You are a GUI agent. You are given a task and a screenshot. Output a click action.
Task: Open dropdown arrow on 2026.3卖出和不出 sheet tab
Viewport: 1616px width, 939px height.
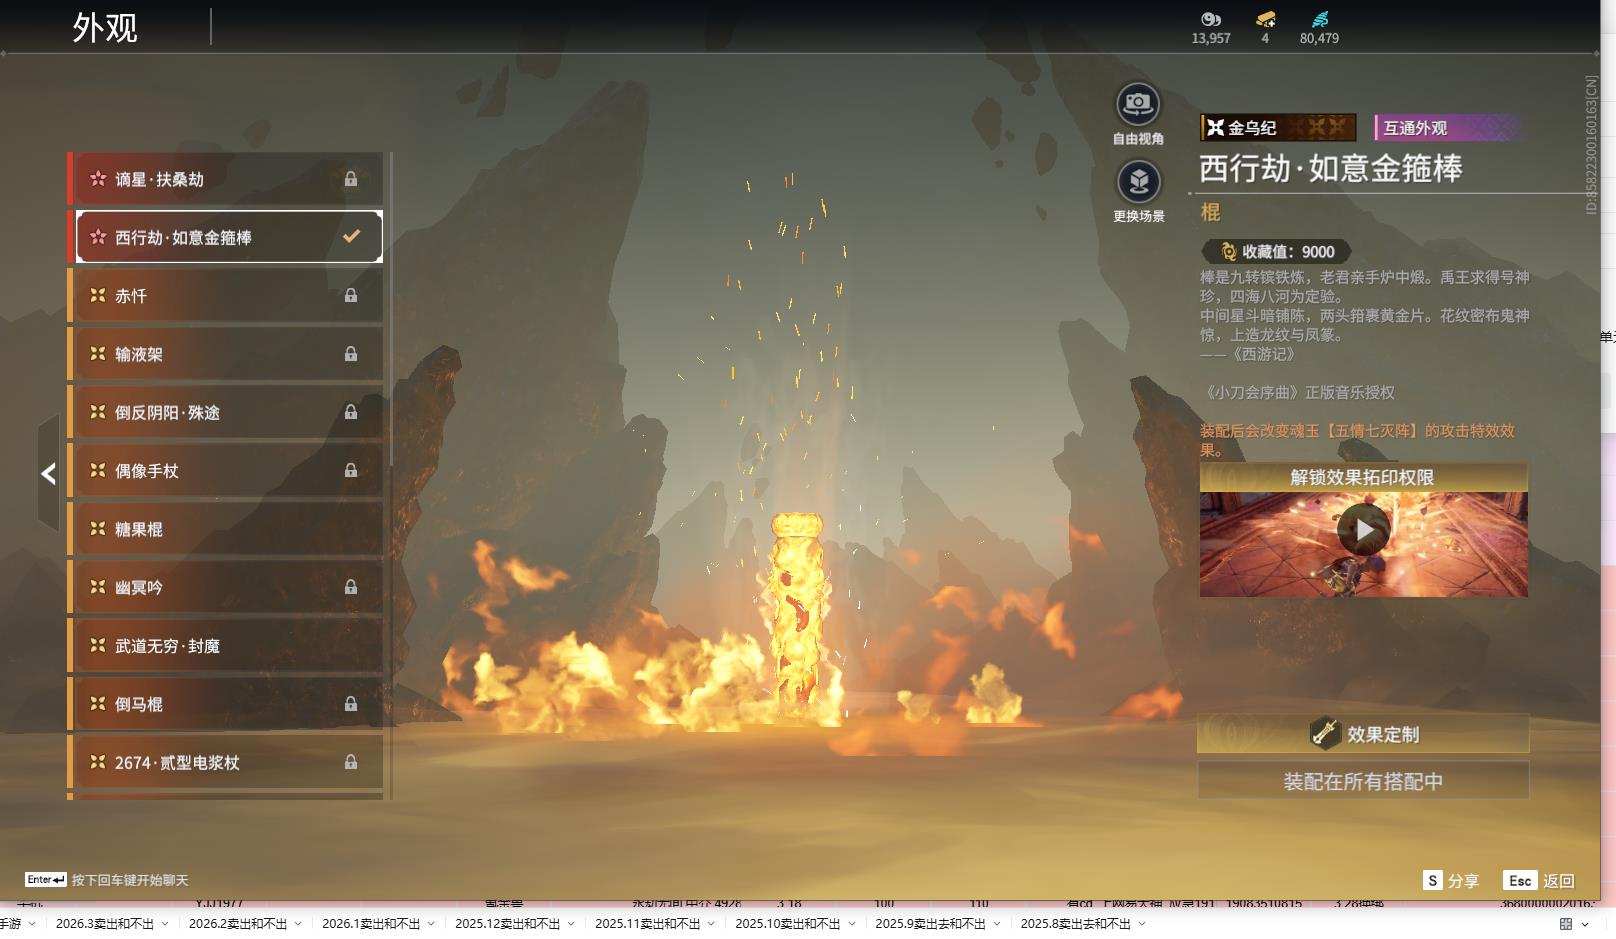coord(165,924)
